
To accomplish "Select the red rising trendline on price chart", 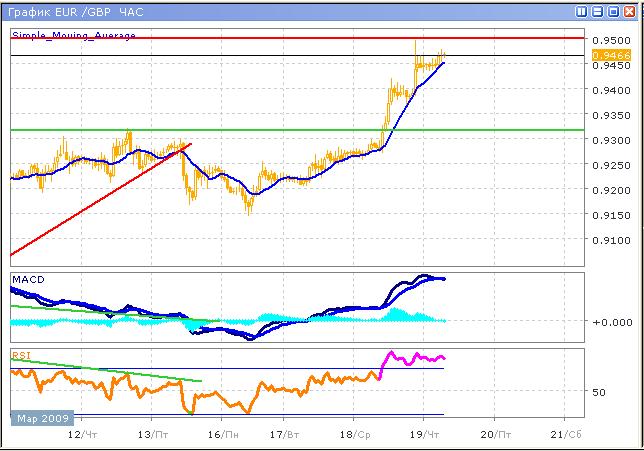I will [100, 199].
